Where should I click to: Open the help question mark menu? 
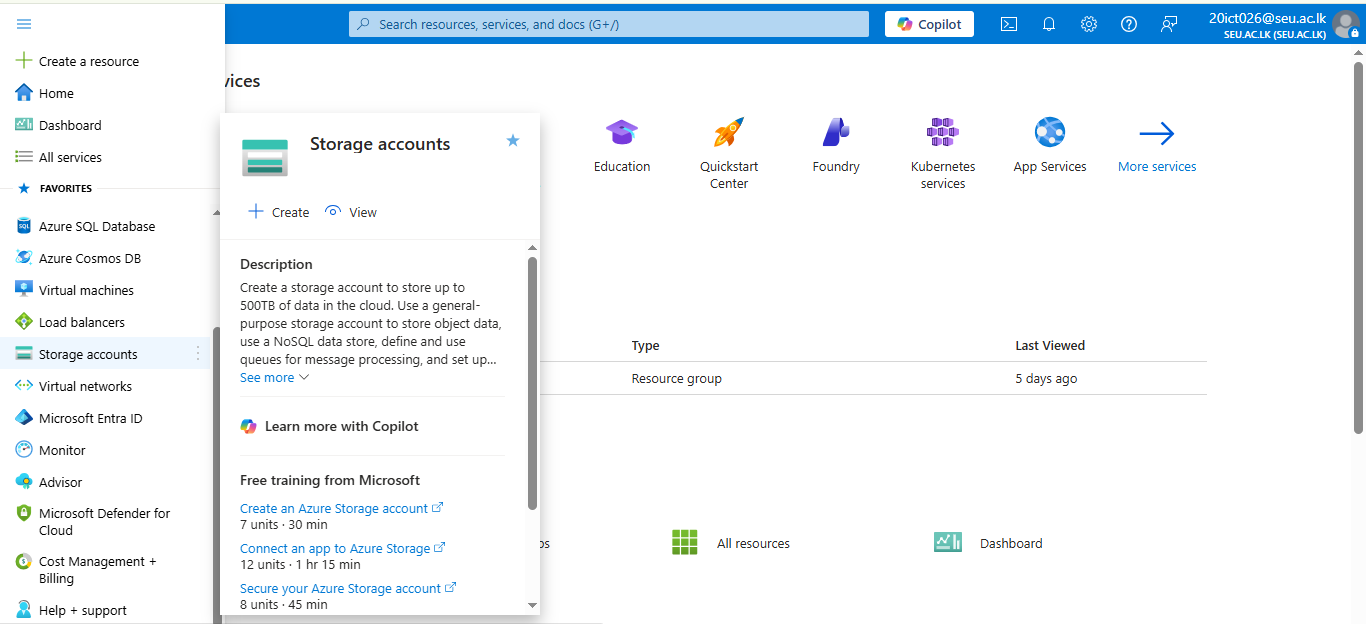click(1129, 24)
